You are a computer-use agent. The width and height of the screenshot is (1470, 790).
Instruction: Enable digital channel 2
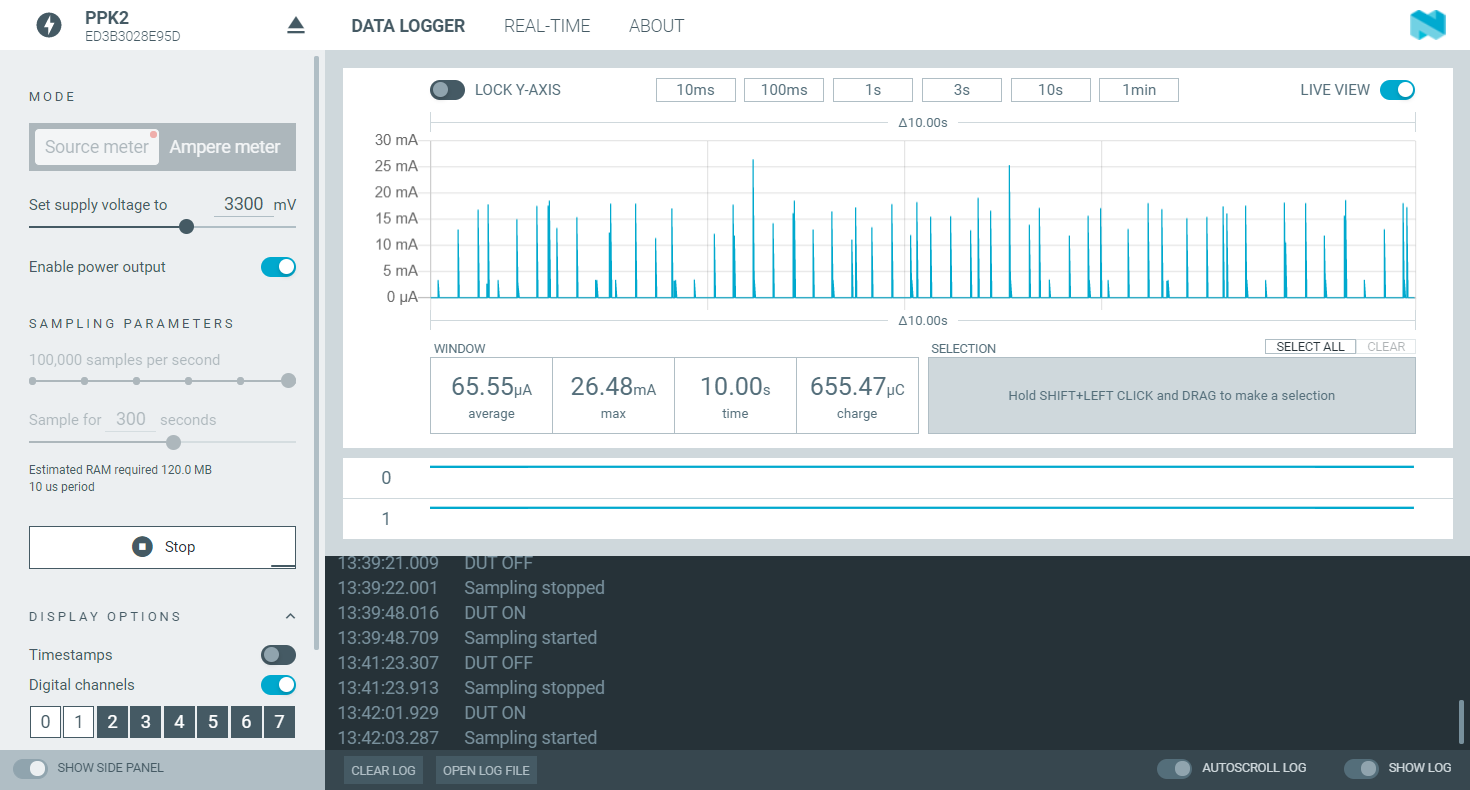pyautogui.click(x=112, y=722)
